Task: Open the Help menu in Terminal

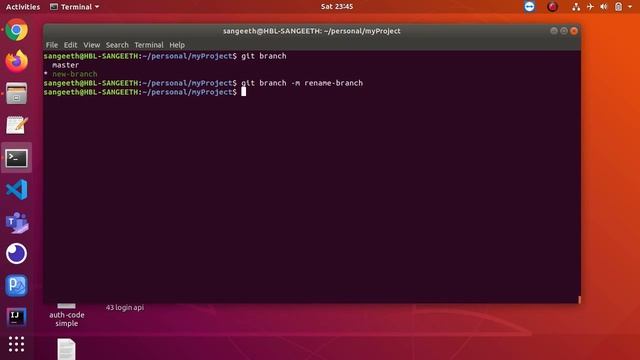Action: click(x=177, y=45)
